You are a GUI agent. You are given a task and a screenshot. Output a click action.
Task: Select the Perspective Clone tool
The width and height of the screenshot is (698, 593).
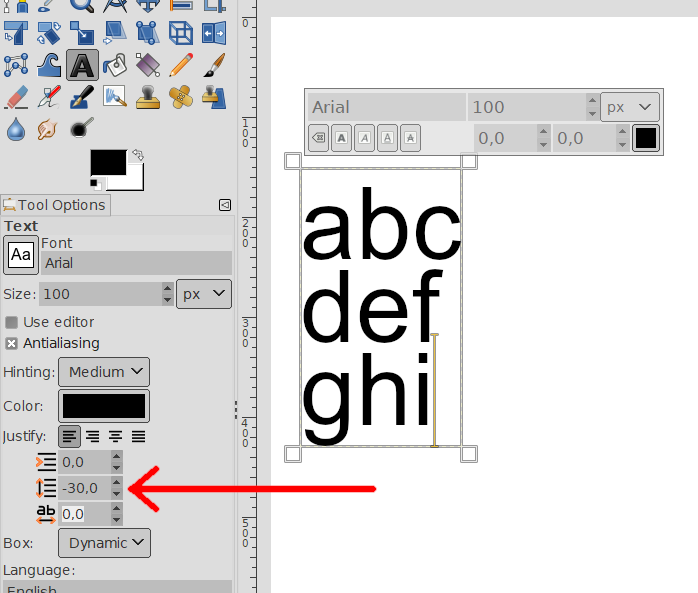coord(214,97)
